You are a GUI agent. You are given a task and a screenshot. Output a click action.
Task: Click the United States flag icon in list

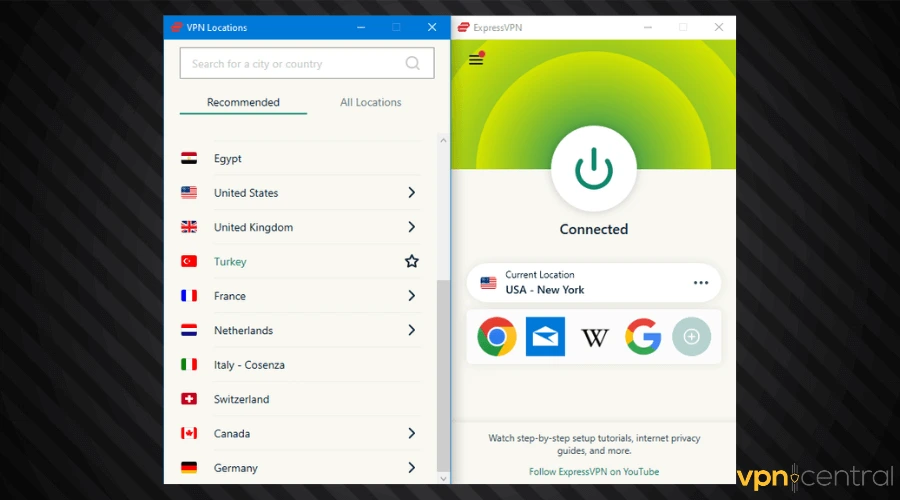point(189,193)
